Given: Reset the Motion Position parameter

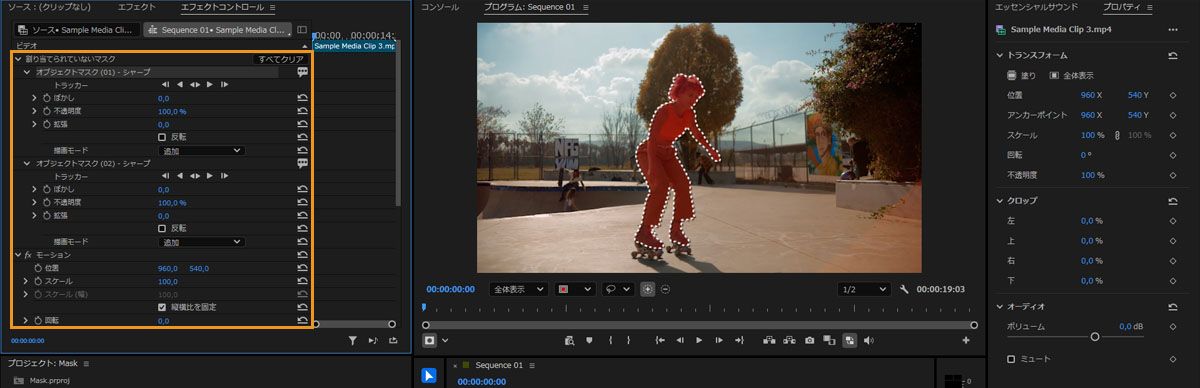Looking at the screenshot, I should pos(302,268).
